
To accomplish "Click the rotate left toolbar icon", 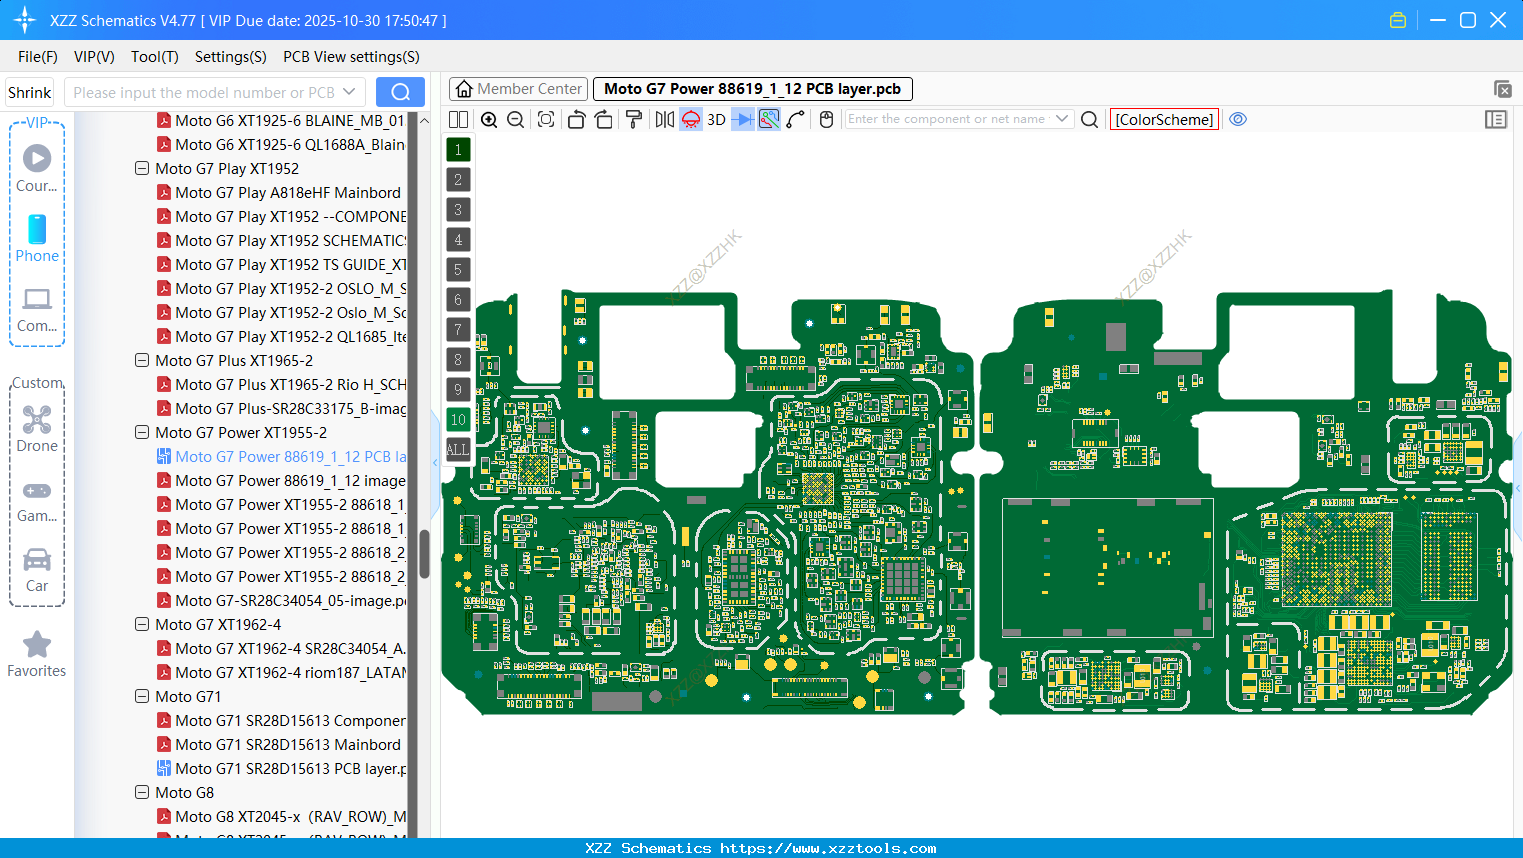I will coord(576,119).
